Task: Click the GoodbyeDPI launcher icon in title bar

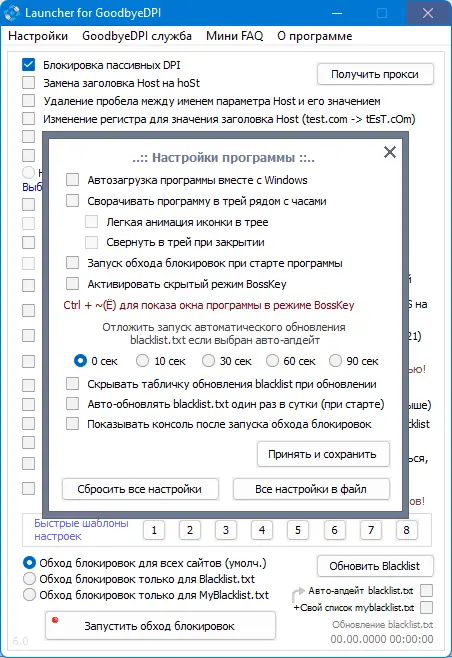Action: pos(11,13)
